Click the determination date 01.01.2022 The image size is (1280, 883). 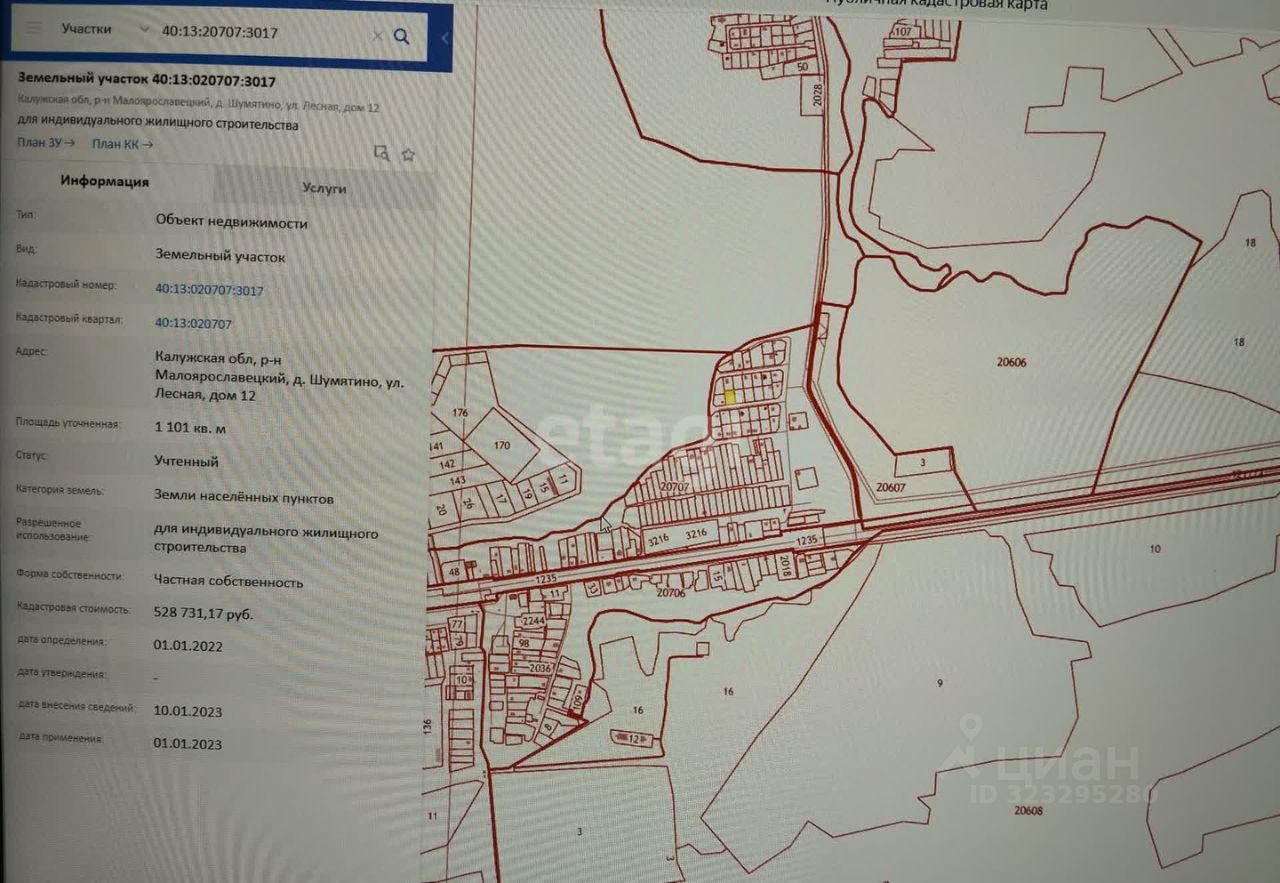[x=188, y=646]
